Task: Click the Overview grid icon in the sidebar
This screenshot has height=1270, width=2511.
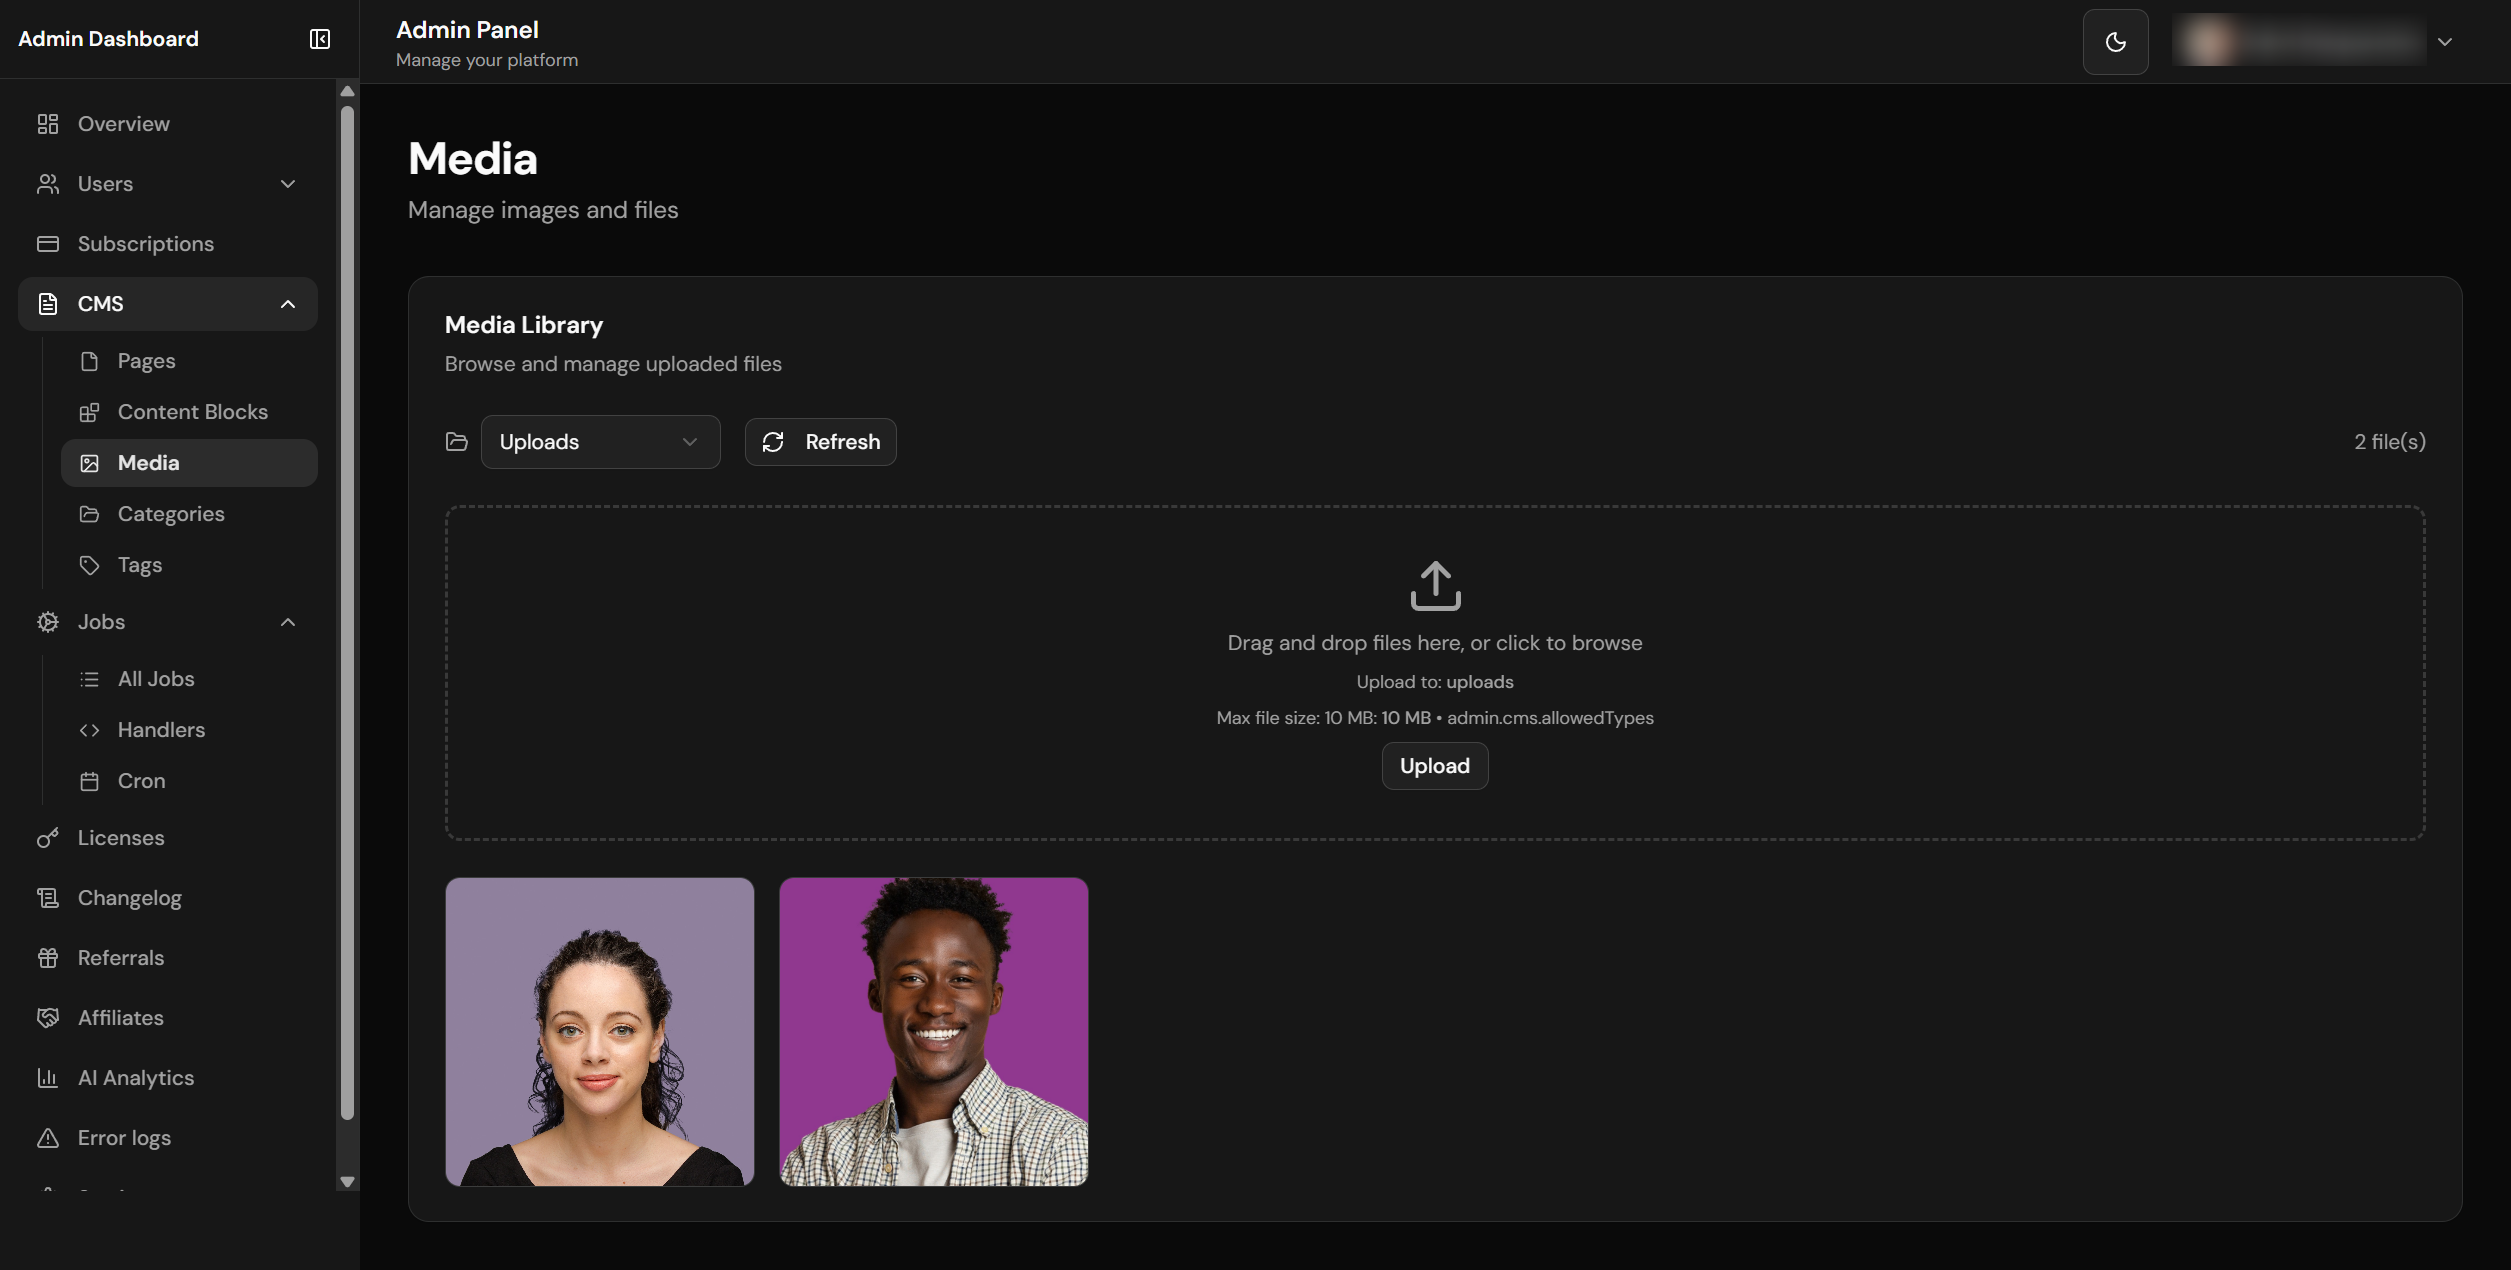Action: pyautogui.click(x=48, y=124)
